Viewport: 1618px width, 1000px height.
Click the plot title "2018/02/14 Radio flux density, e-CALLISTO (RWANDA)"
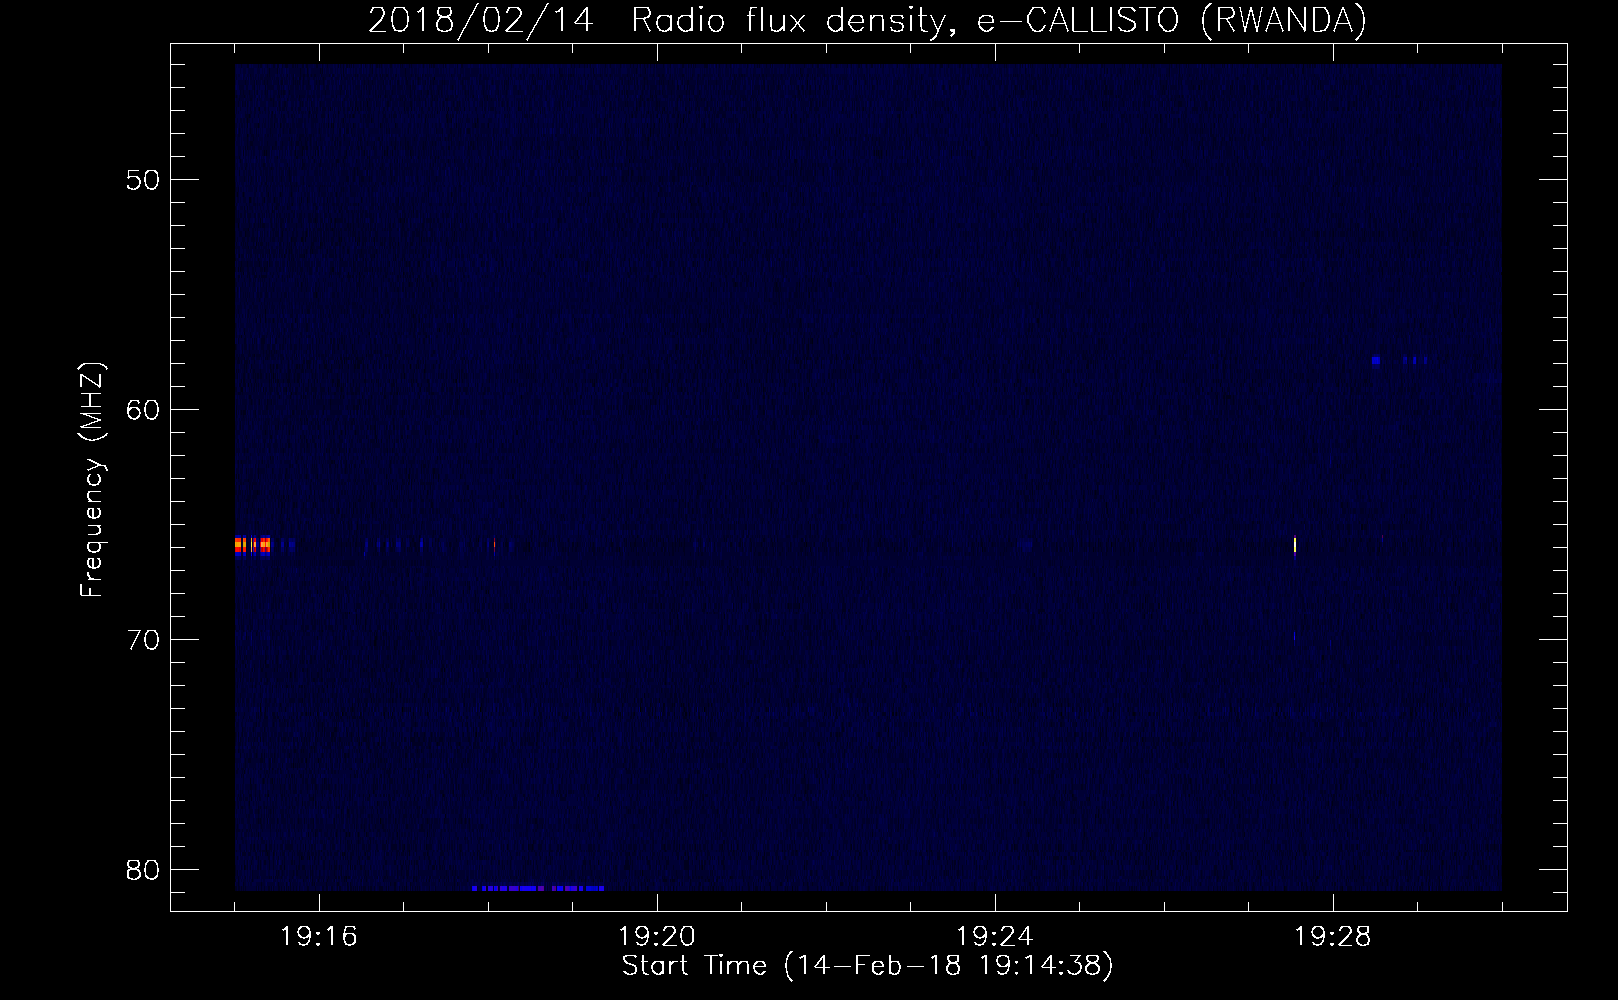click(x=867, y=20)
